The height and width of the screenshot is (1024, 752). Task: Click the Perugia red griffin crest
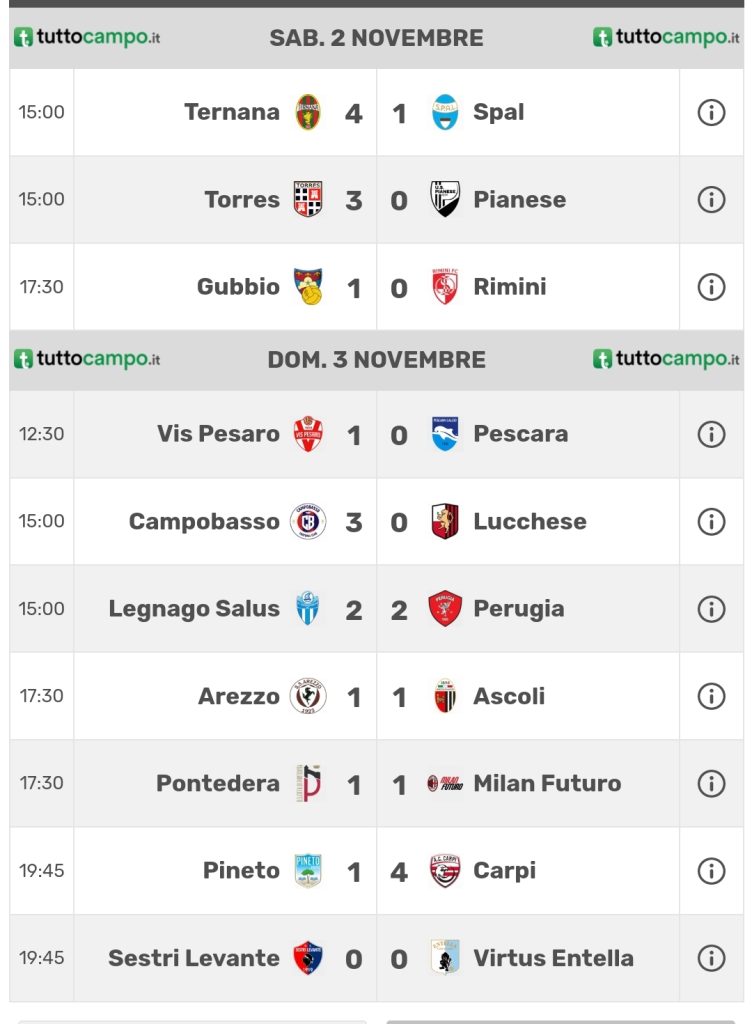point(445,609)
